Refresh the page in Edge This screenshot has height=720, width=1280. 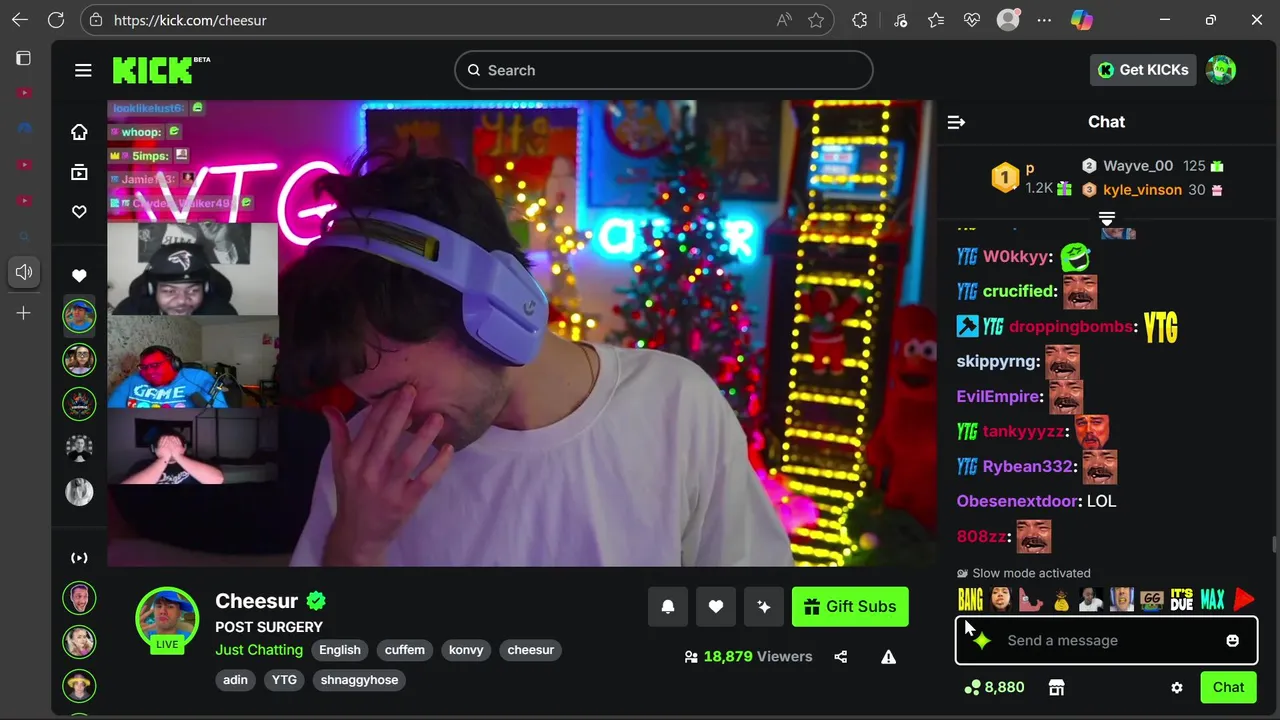[x=56, y=20]
